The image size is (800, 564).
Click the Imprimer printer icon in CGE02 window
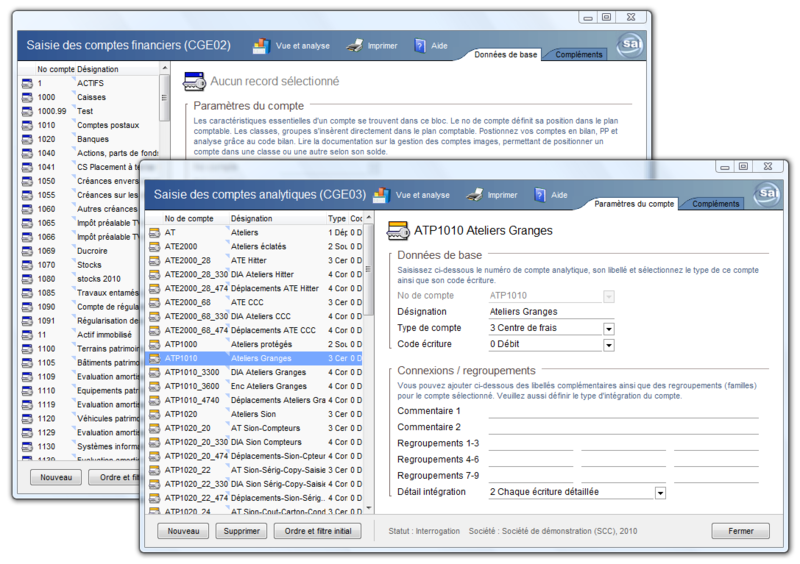click(x=354, y=45)
